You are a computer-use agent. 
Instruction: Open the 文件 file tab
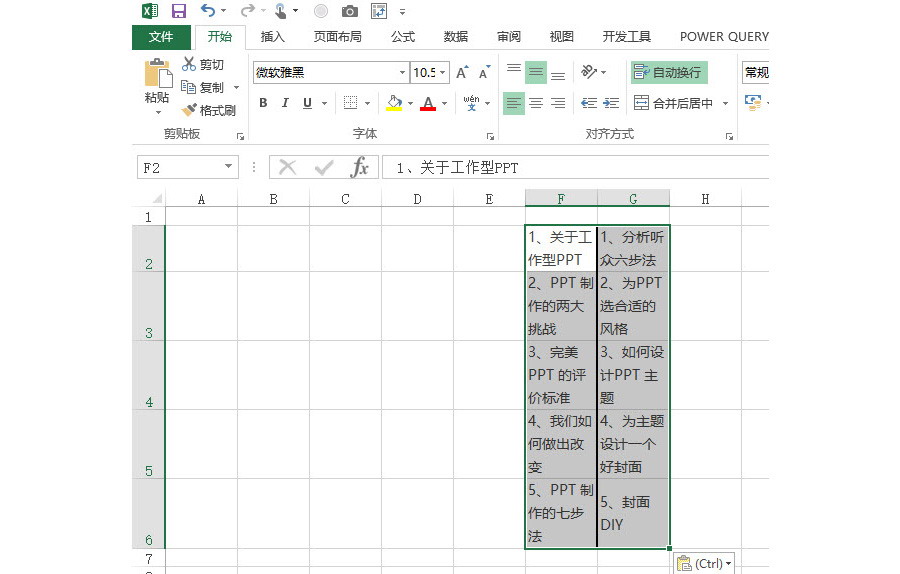click(x=161, y=37)
